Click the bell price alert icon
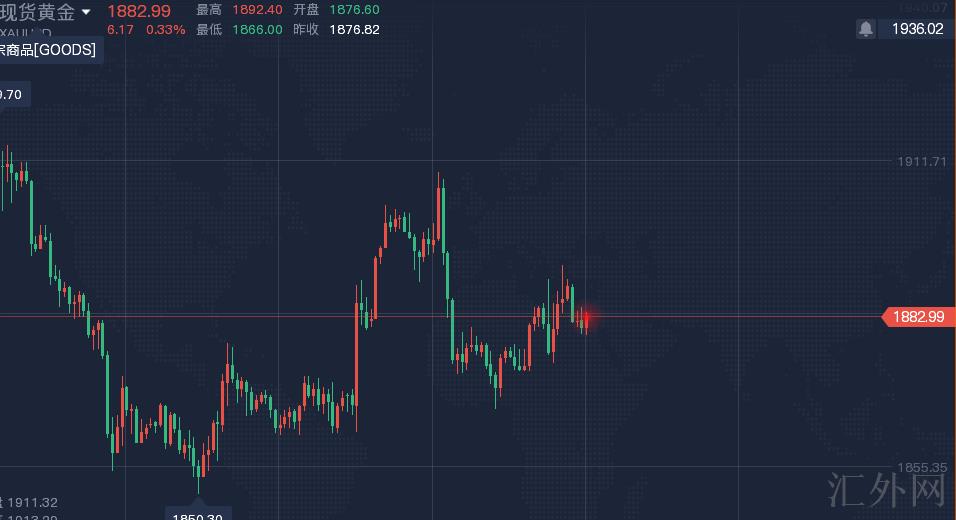 pos(866,29)
